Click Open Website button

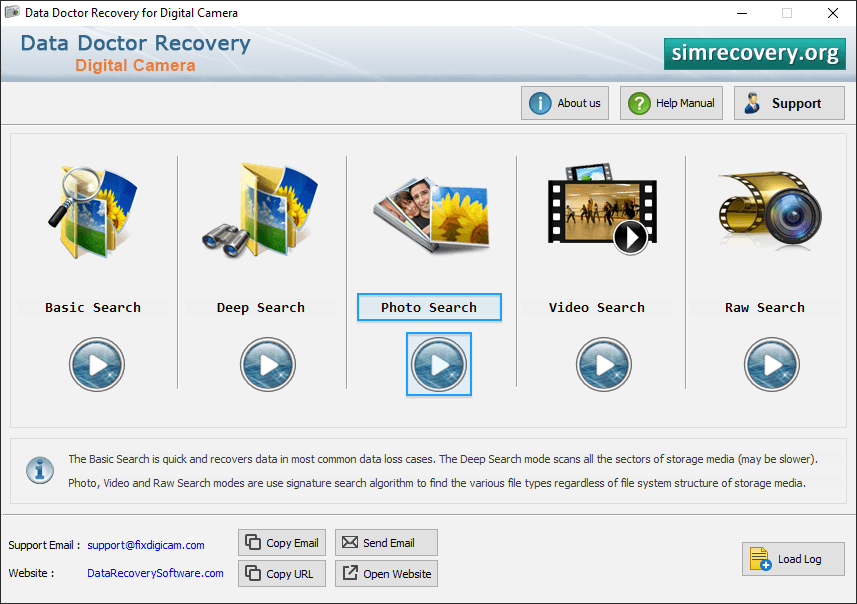(x=386, y=573)
